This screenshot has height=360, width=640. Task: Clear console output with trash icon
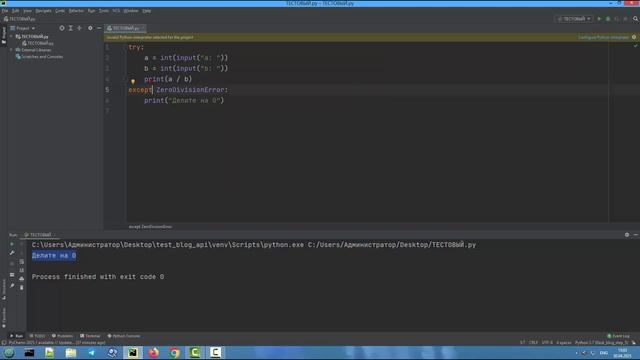click(x=22, y=288)
